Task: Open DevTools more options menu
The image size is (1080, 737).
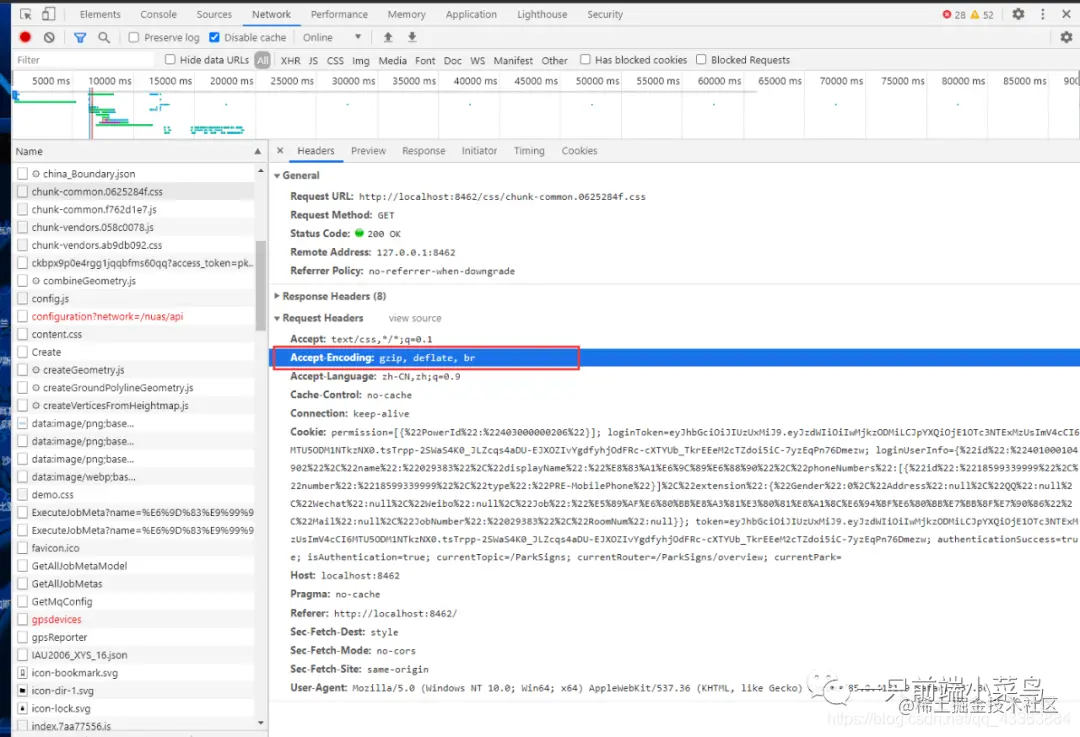Action: (1043, 14)
